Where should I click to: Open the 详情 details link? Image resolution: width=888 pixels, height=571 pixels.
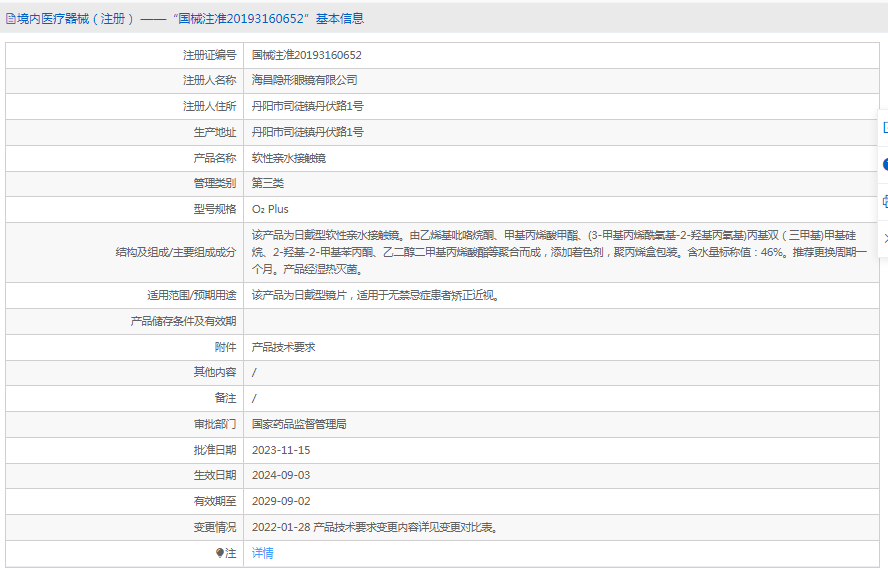[x=262, y=553]
